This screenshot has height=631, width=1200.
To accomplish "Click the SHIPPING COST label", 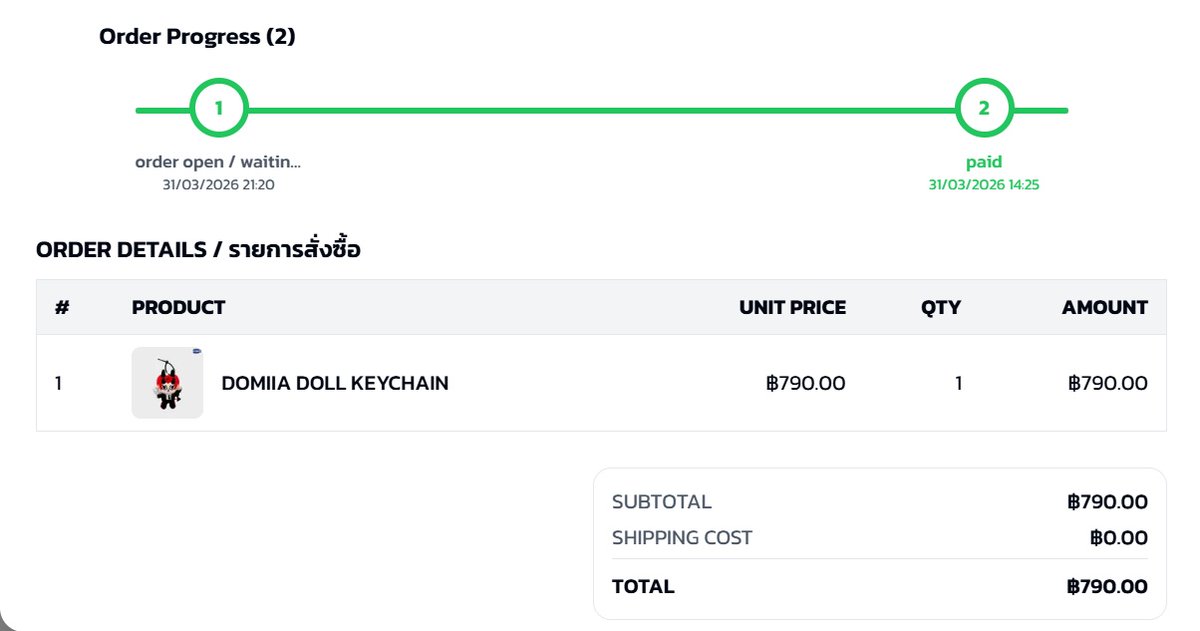I will [682, 538].
